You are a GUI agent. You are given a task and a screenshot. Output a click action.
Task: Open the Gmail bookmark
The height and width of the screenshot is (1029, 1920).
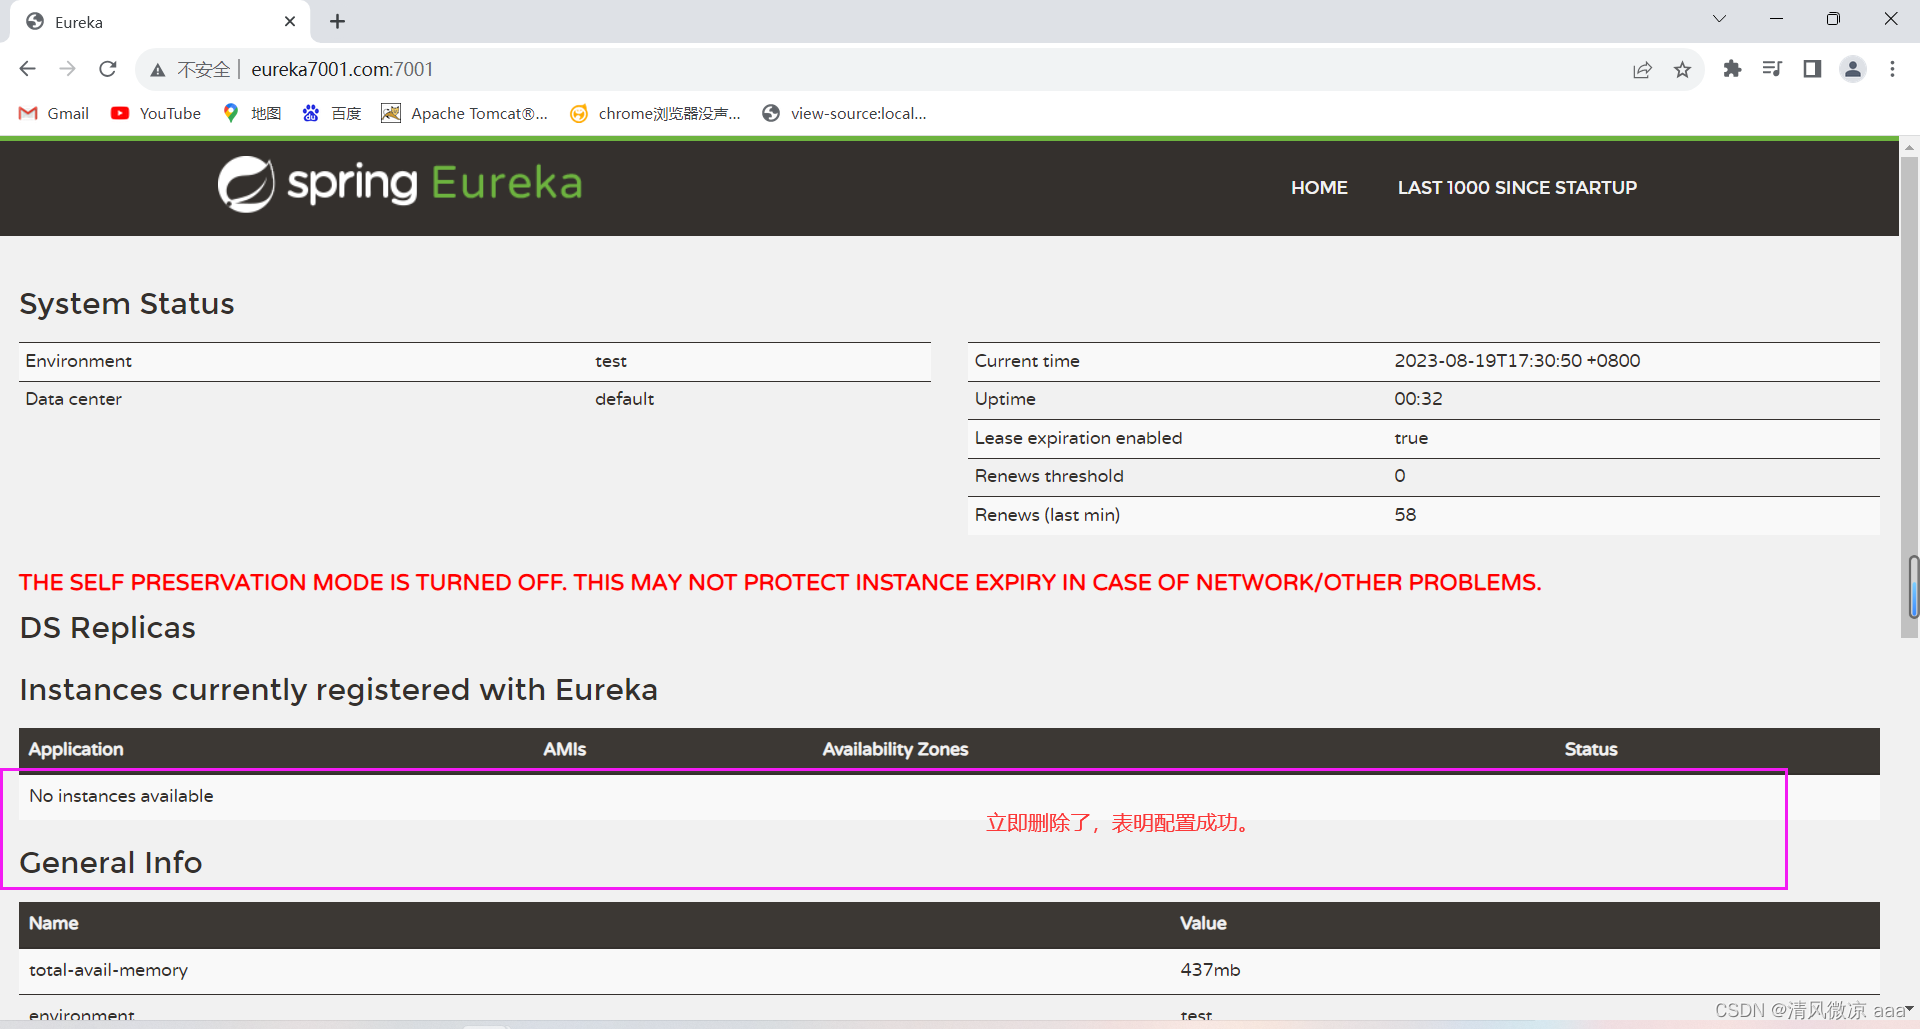click(x=54, y=113)
